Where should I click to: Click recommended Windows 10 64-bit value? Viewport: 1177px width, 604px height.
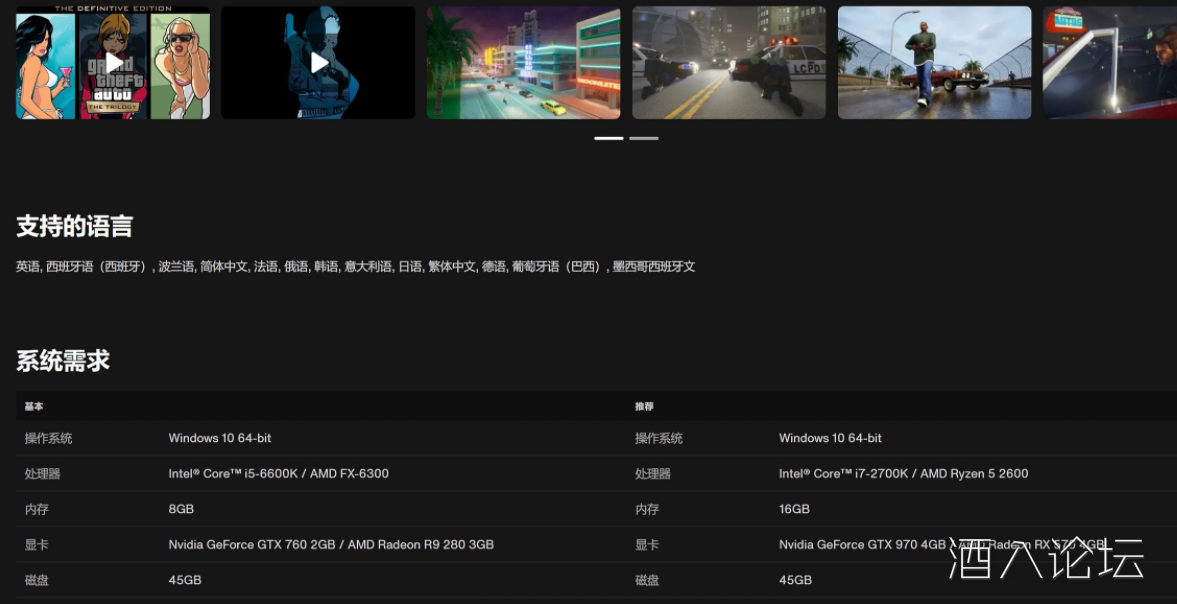pos(830,438)
